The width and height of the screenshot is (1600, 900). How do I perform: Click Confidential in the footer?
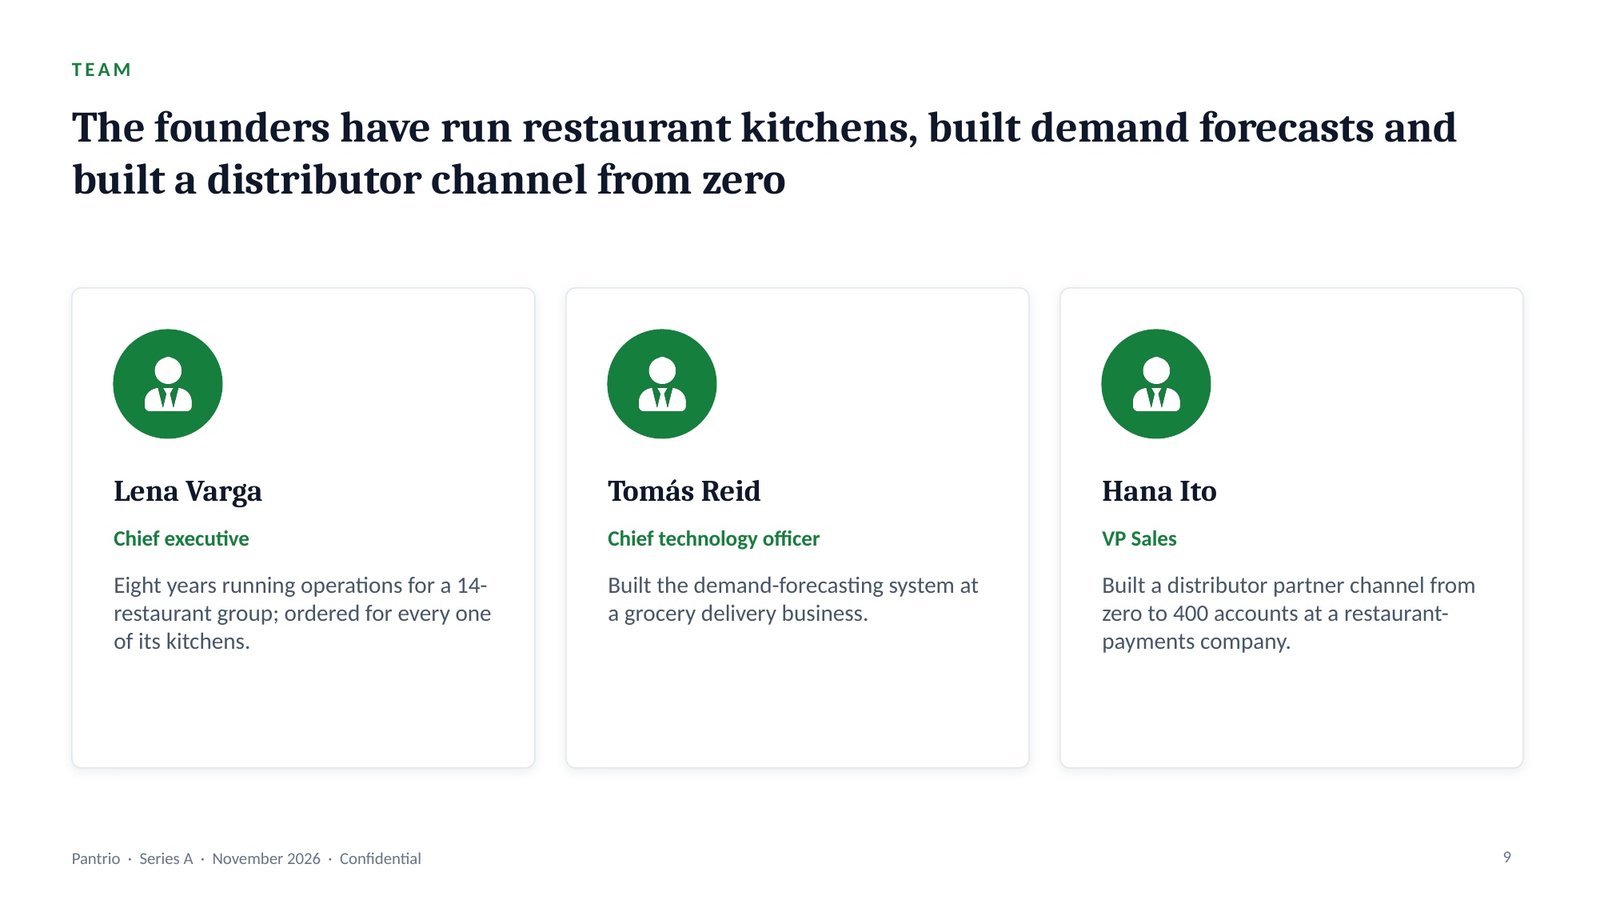tap(380, 859)
